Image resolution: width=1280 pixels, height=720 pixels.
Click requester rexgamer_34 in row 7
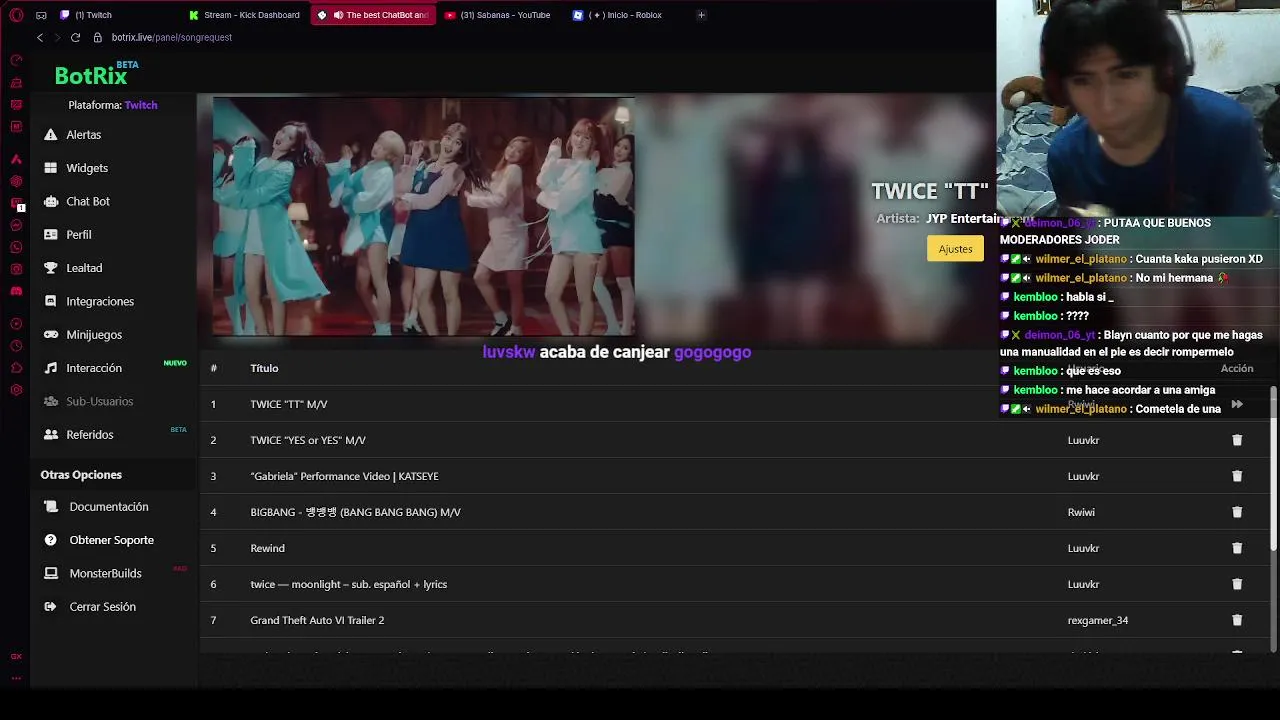pyautogui.click(x=1097, y=620)
